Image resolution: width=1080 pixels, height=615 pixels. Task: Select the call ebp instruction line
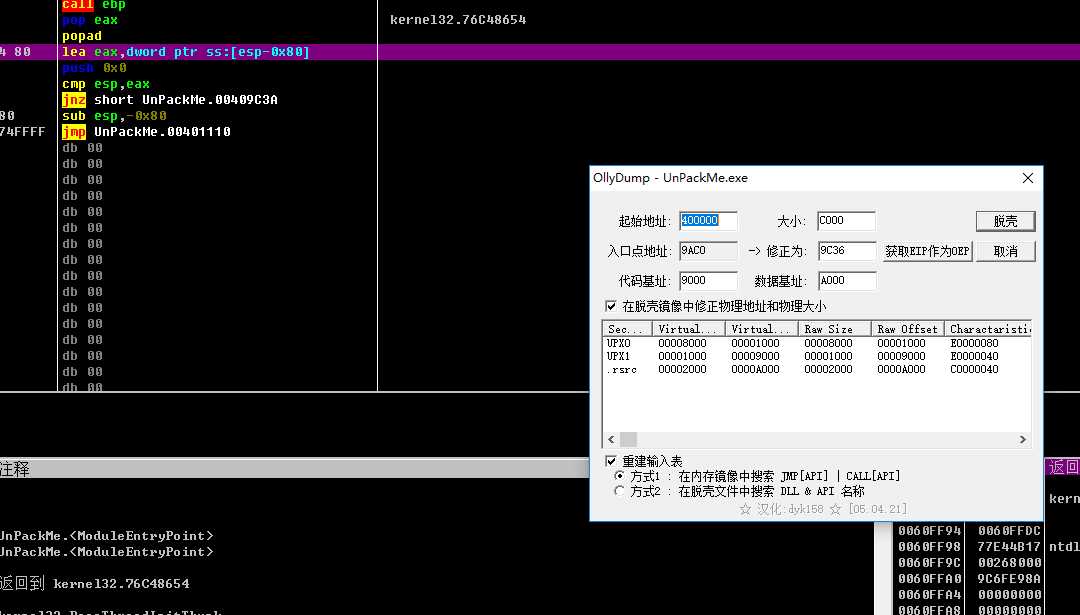pos(94,5)
